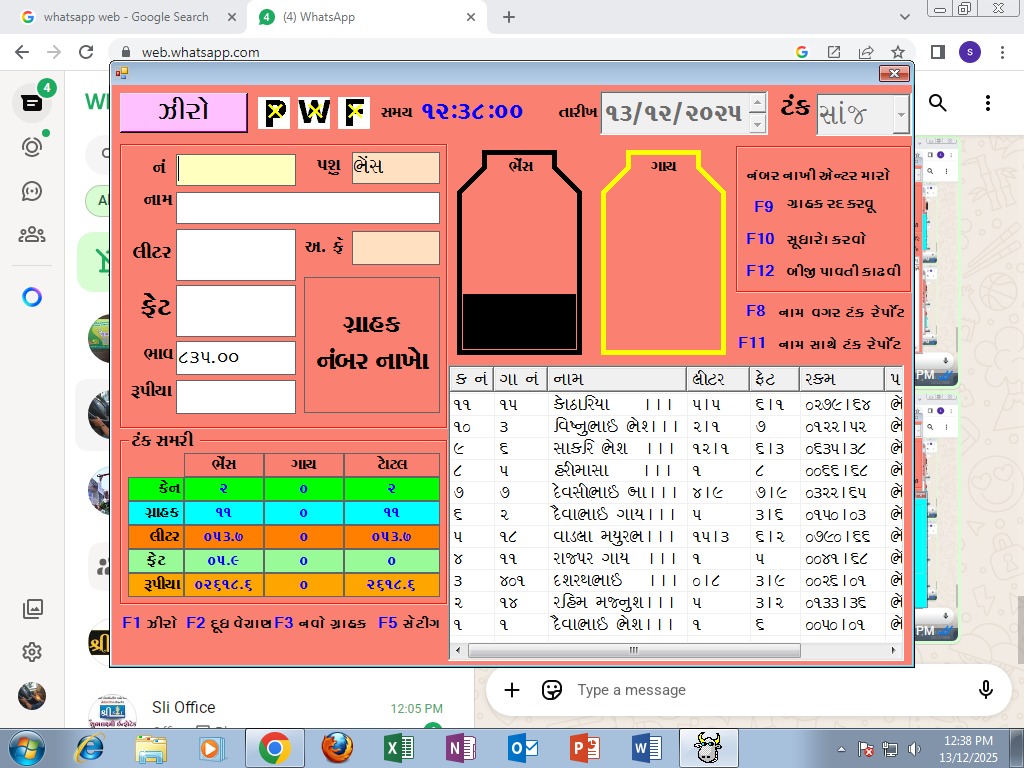
Task: Open the emoji picker in WhatsApp
Action: point(552,690)
